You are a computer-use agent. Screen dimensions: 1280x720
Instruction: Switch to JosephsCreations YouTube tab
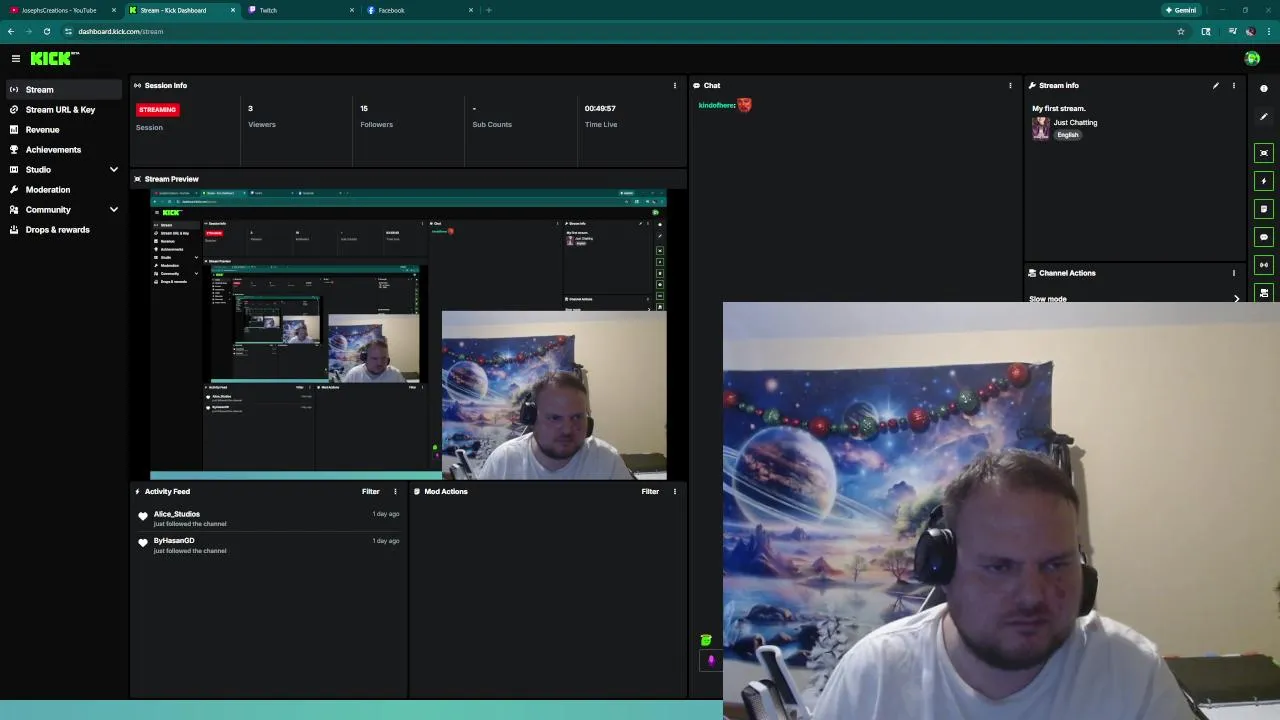pos(60,10)
